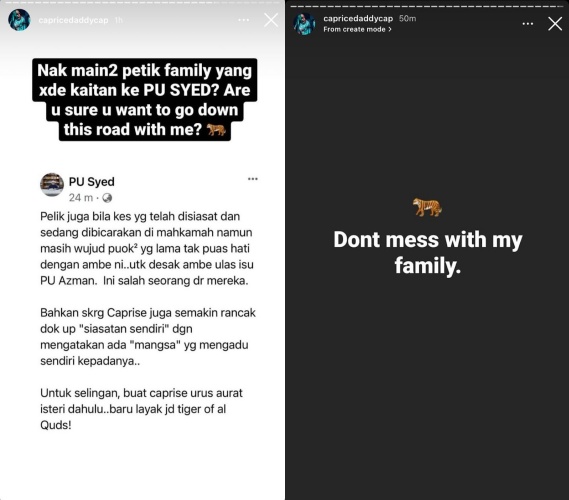Open capricedaddycap username on left story
The image size is (569, 500).
(x=73, y=20)
